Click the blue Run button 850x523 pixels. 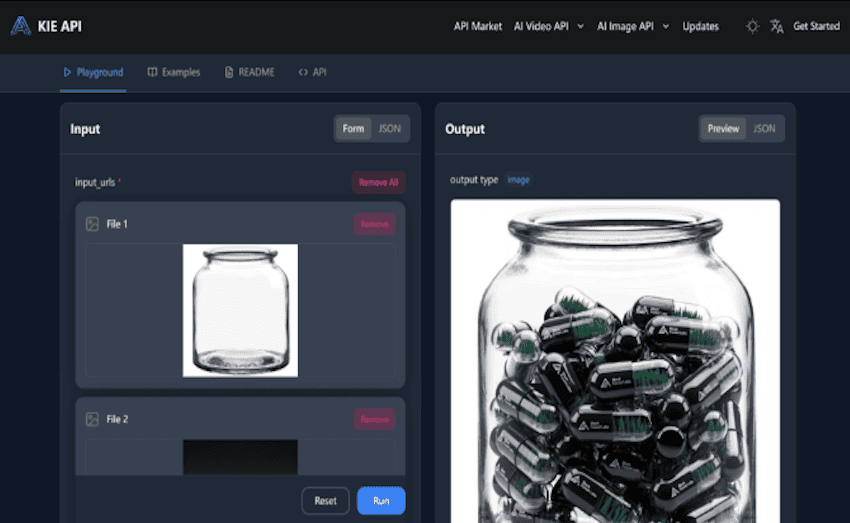click(381, 501)
